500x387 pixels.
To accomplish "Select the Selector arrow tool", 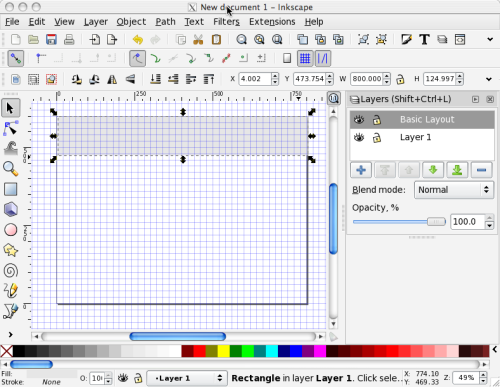I will tap(10, 108).
